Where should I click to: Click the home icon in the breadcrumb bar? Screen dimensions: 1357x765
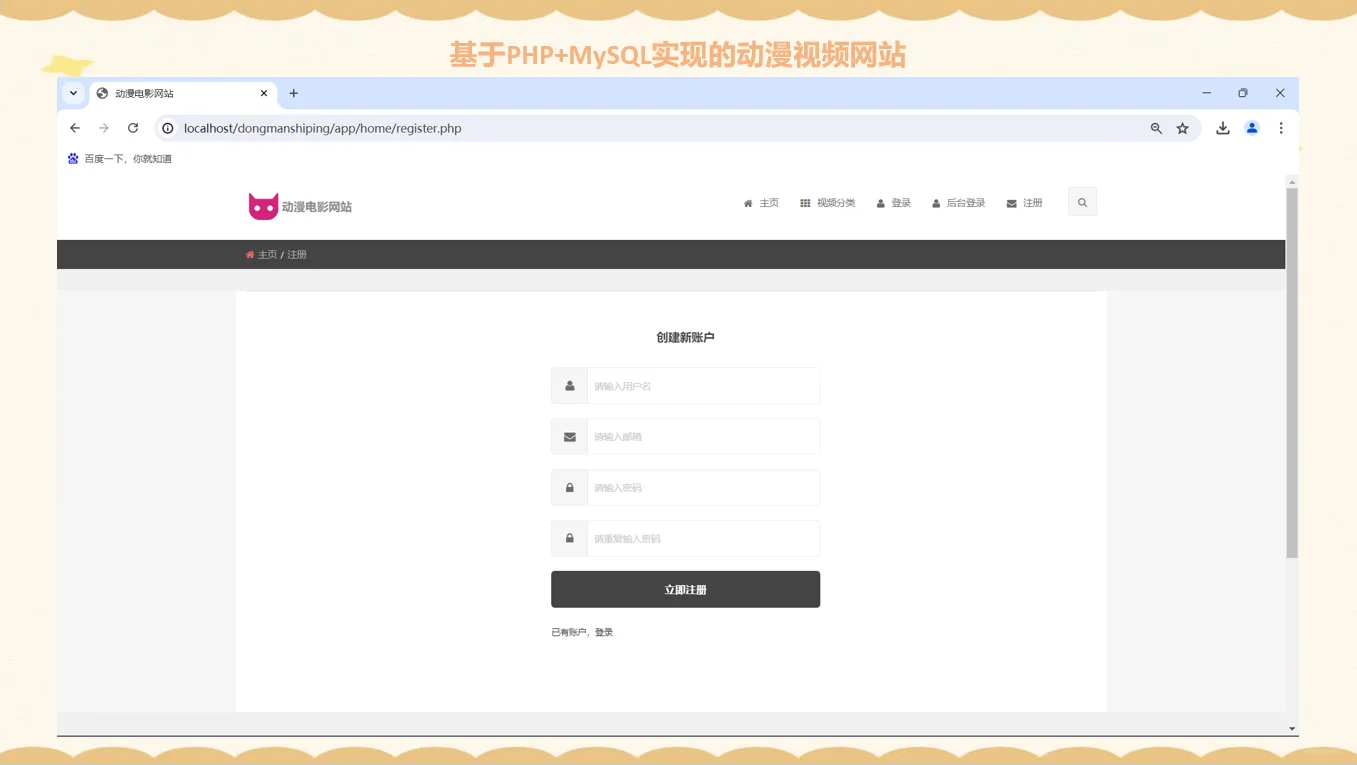click(249, 254)
